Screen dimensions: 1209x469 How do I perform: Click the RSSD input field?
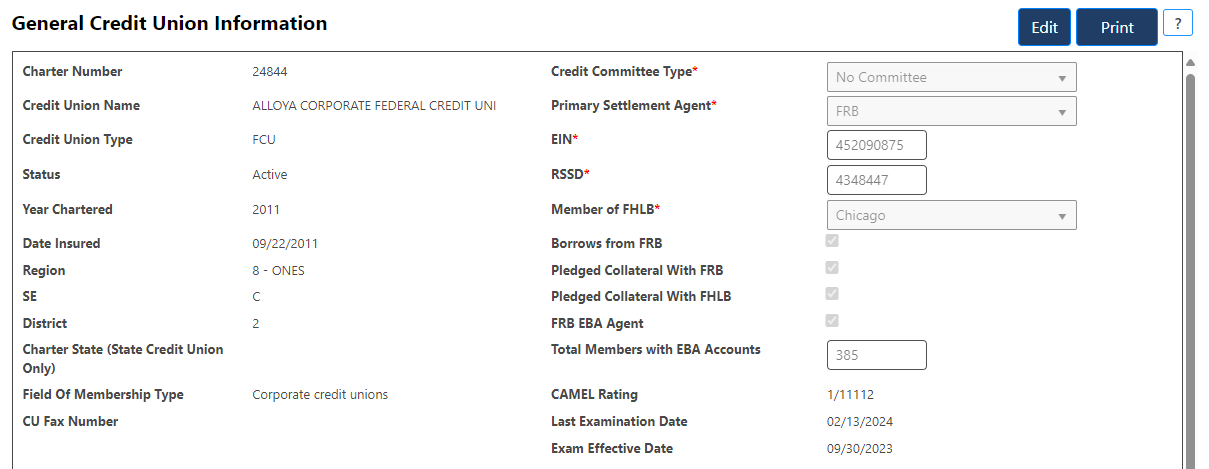(x=876, y=180)
